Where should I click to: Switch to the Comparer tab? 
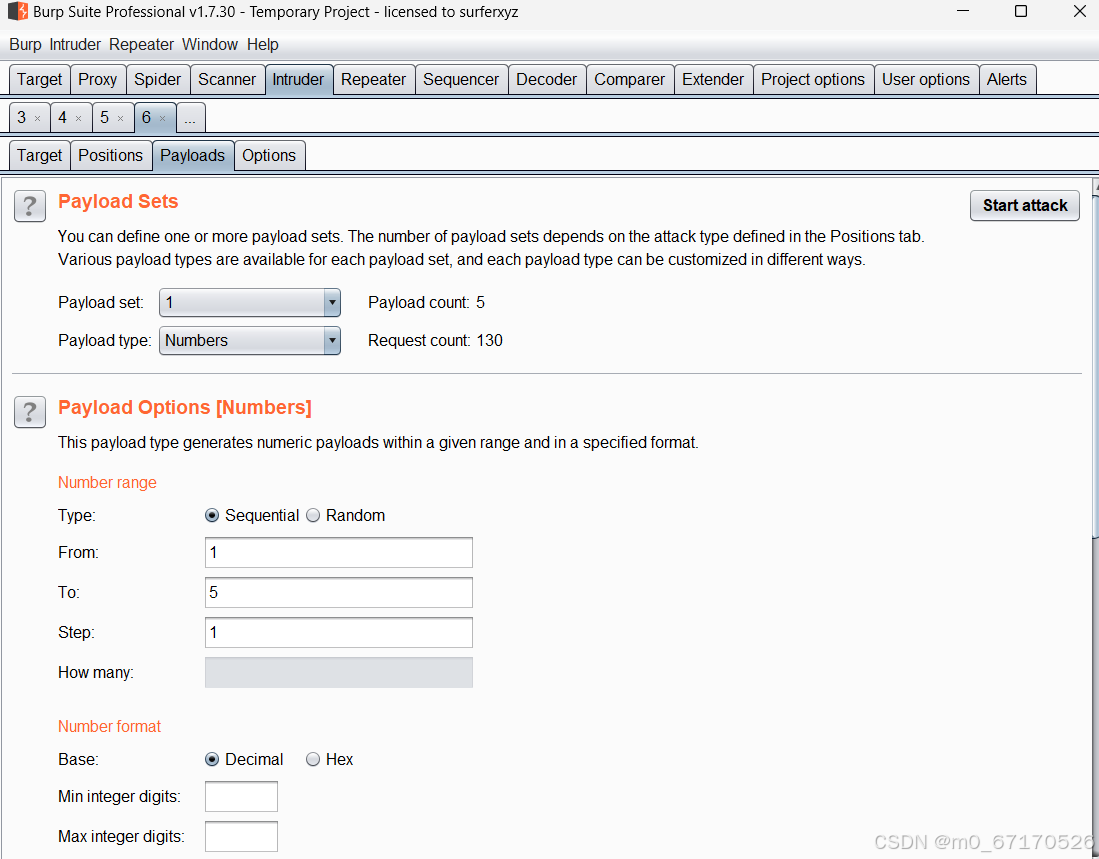pyautogui.click(x=629, y=79)
